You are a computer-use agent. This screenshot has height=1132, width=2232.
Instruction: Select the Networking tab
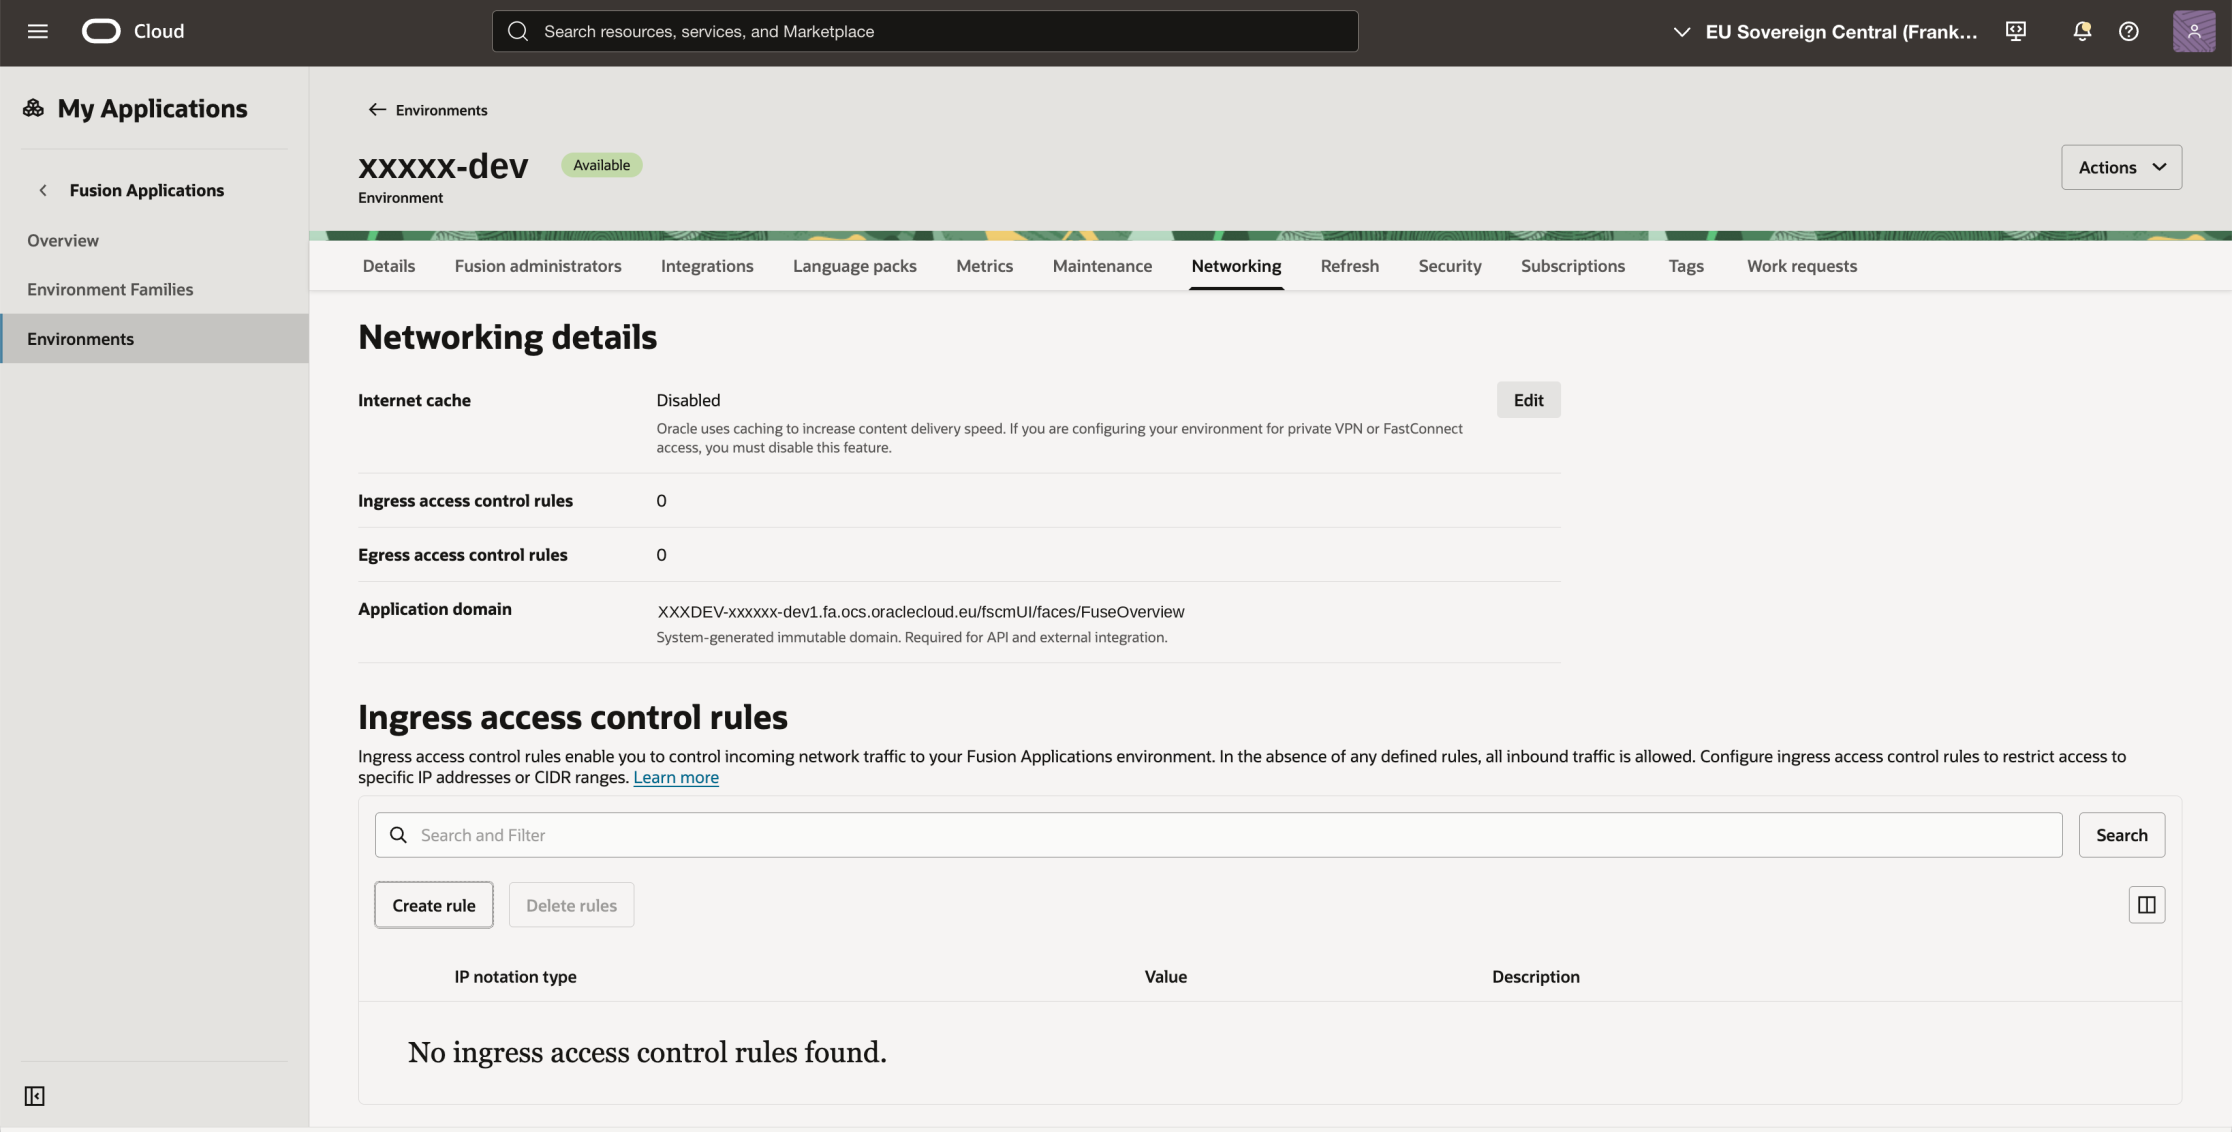(1237, 266)
